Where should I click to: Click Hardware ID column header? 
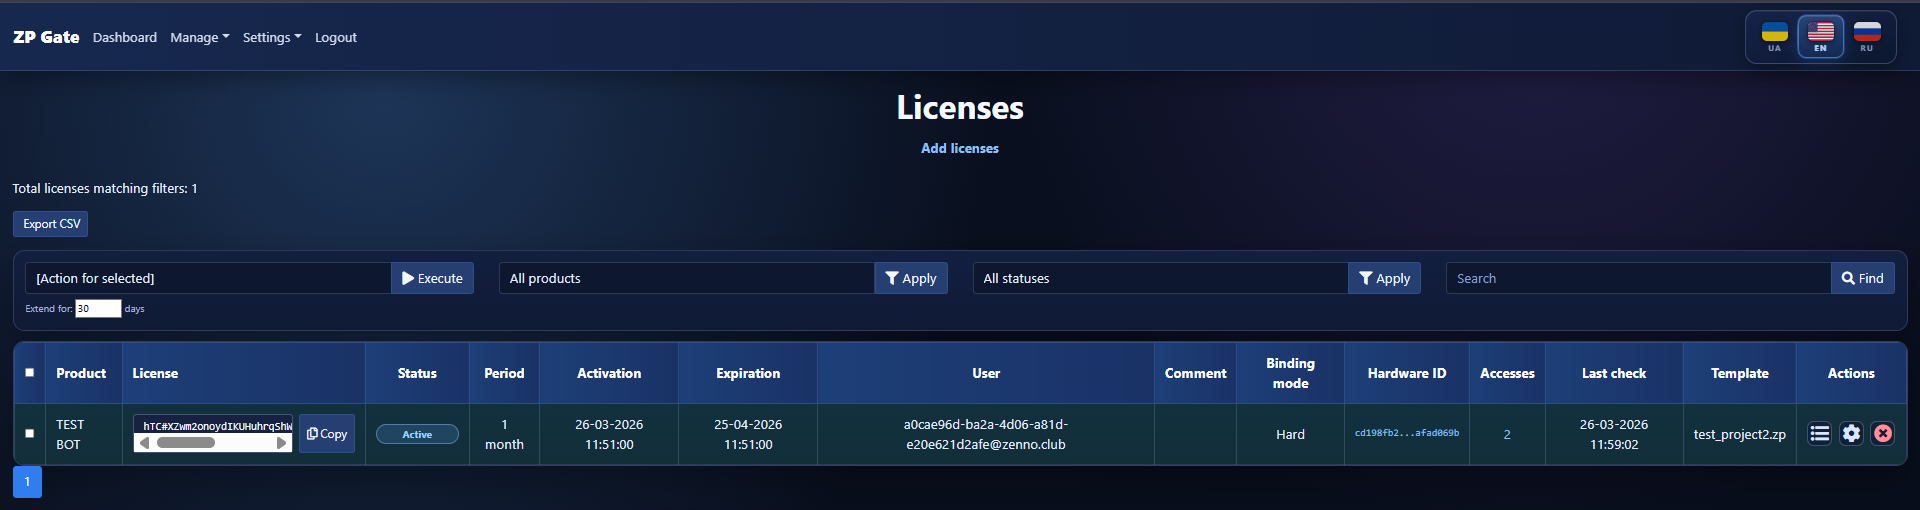click(x=1407, y=373)
